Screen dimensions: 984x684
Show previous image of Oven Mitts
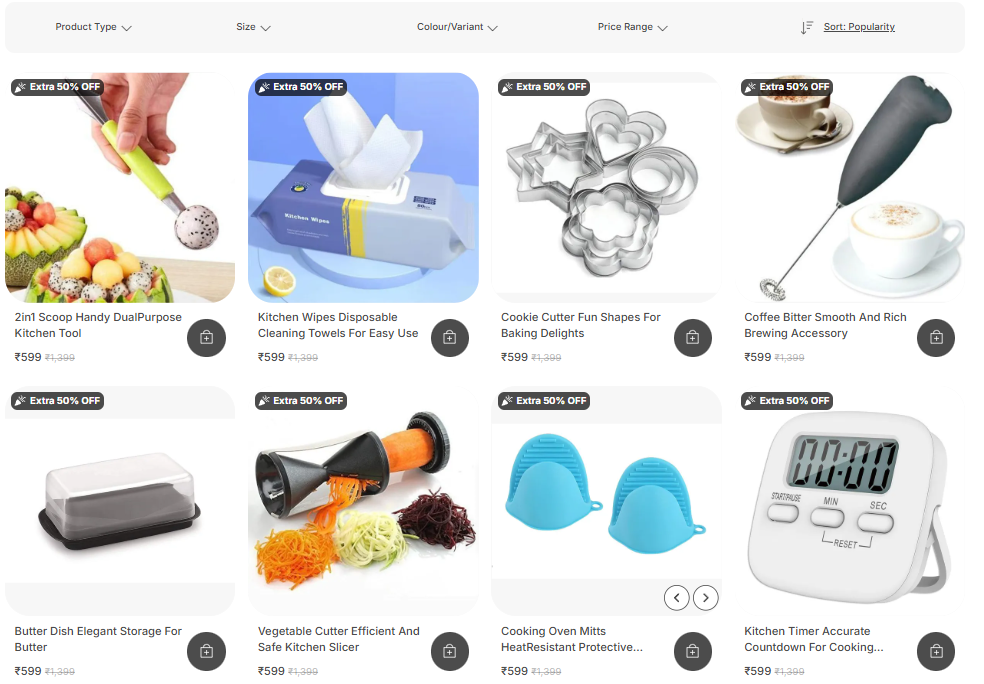coord(676,598)
